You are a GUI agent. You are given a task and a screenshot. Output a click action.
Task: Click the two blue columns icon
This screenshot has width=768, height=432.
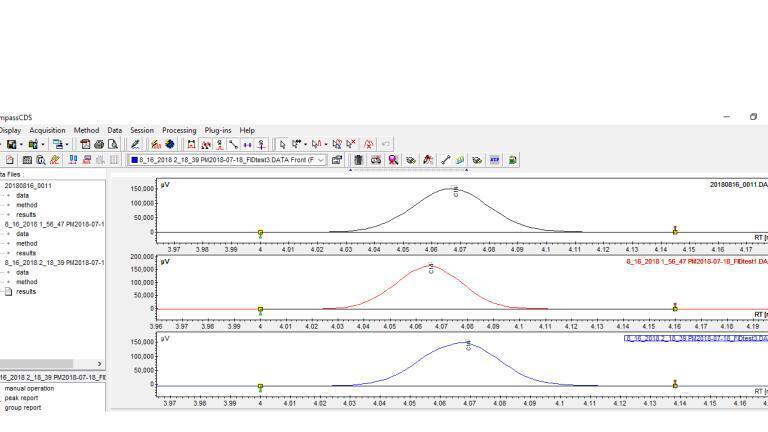point(73,160)
